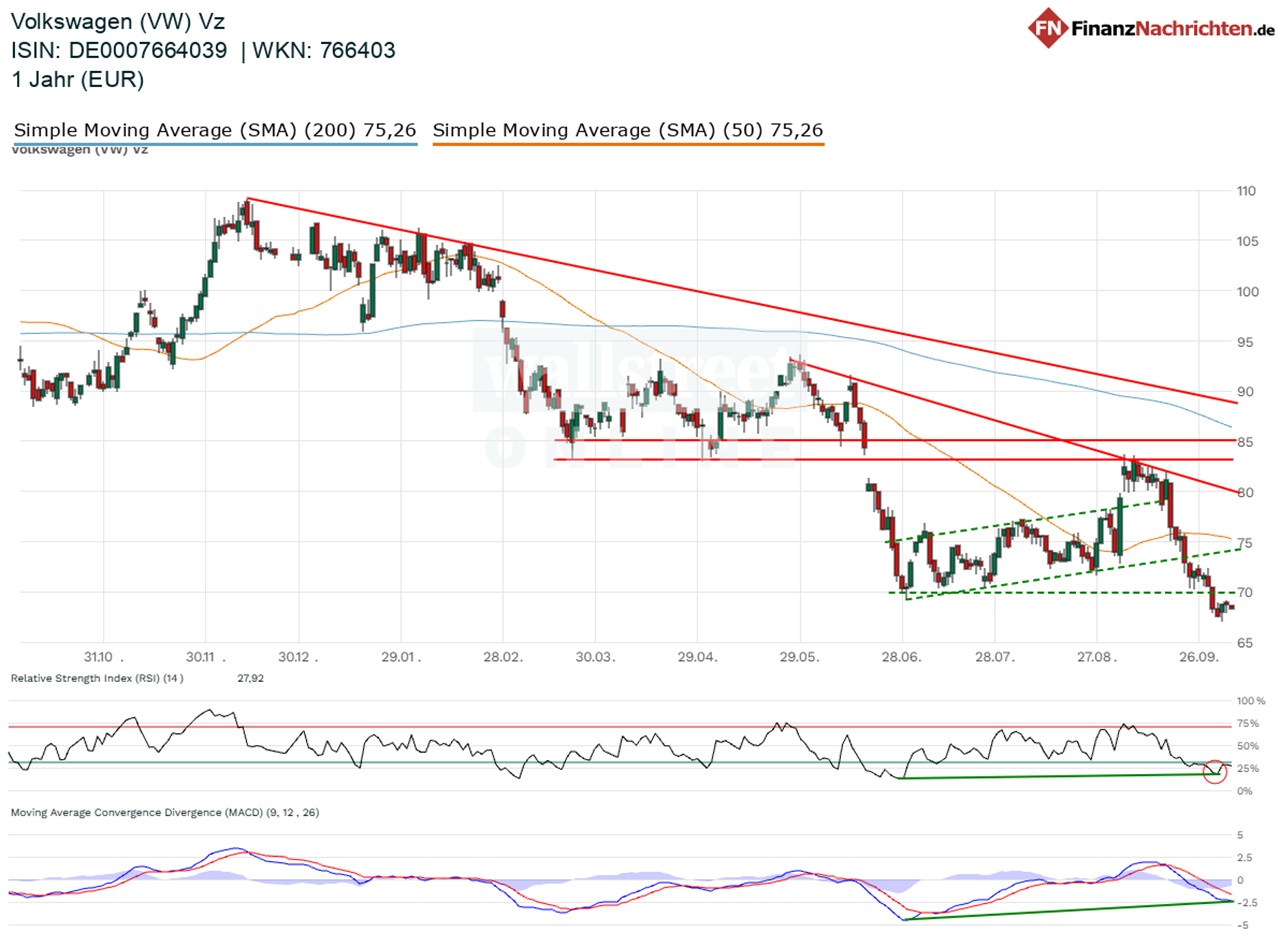Image resolution: width=1280 pixels, height=940 pixels.
Task: Click the "100 %" RSI axis label
Action: coord(1251,701)
